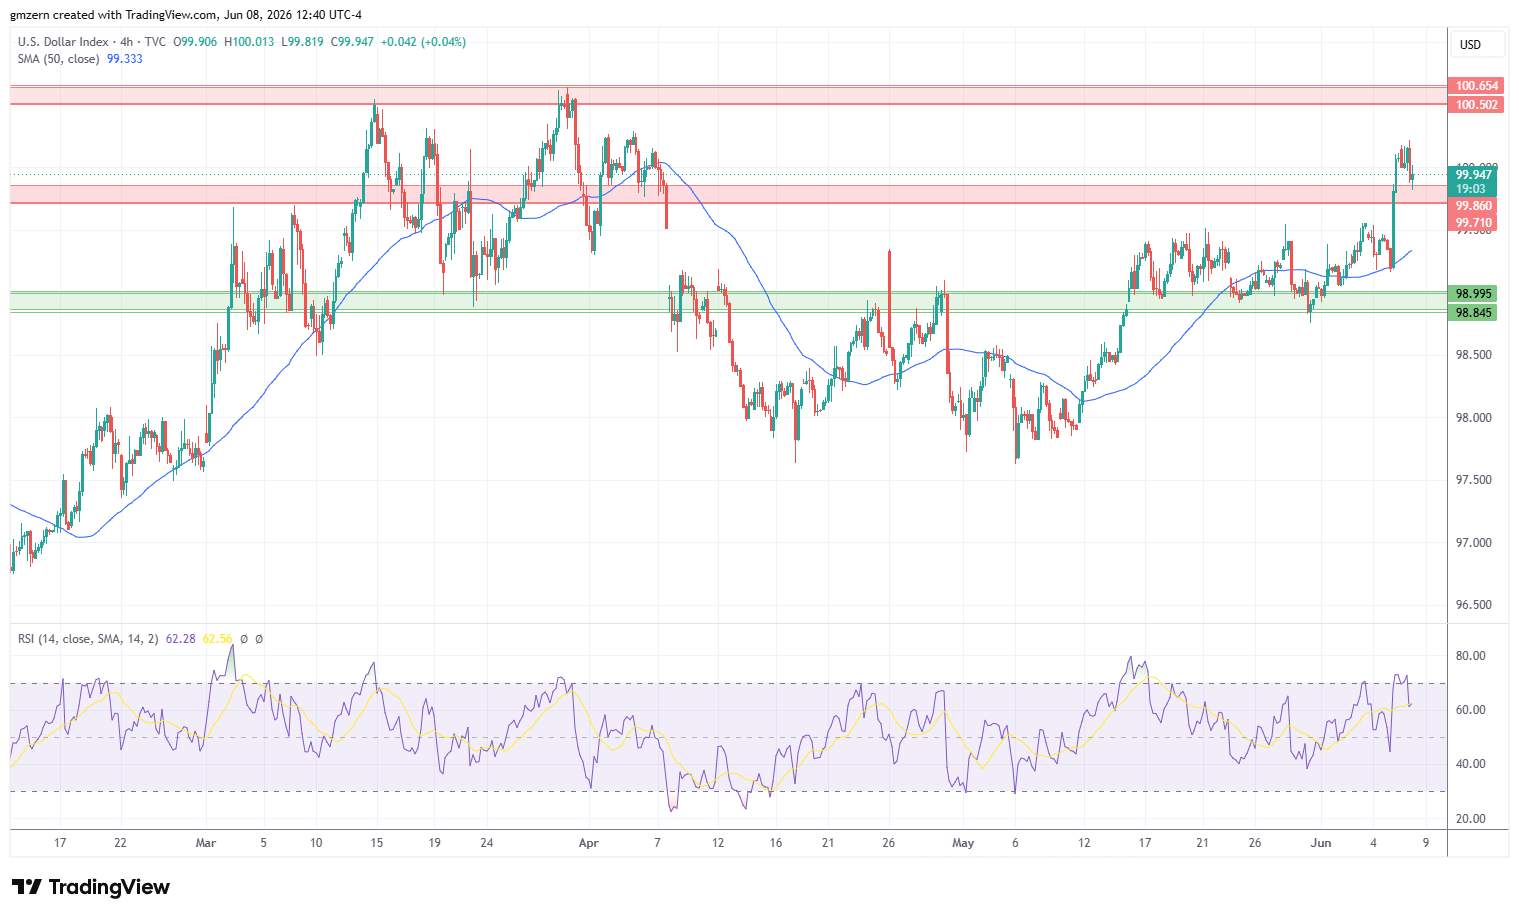Screen dimensions: 1519x917
Task: Click the 99.860 red price tag
Action: point(1472,205)
